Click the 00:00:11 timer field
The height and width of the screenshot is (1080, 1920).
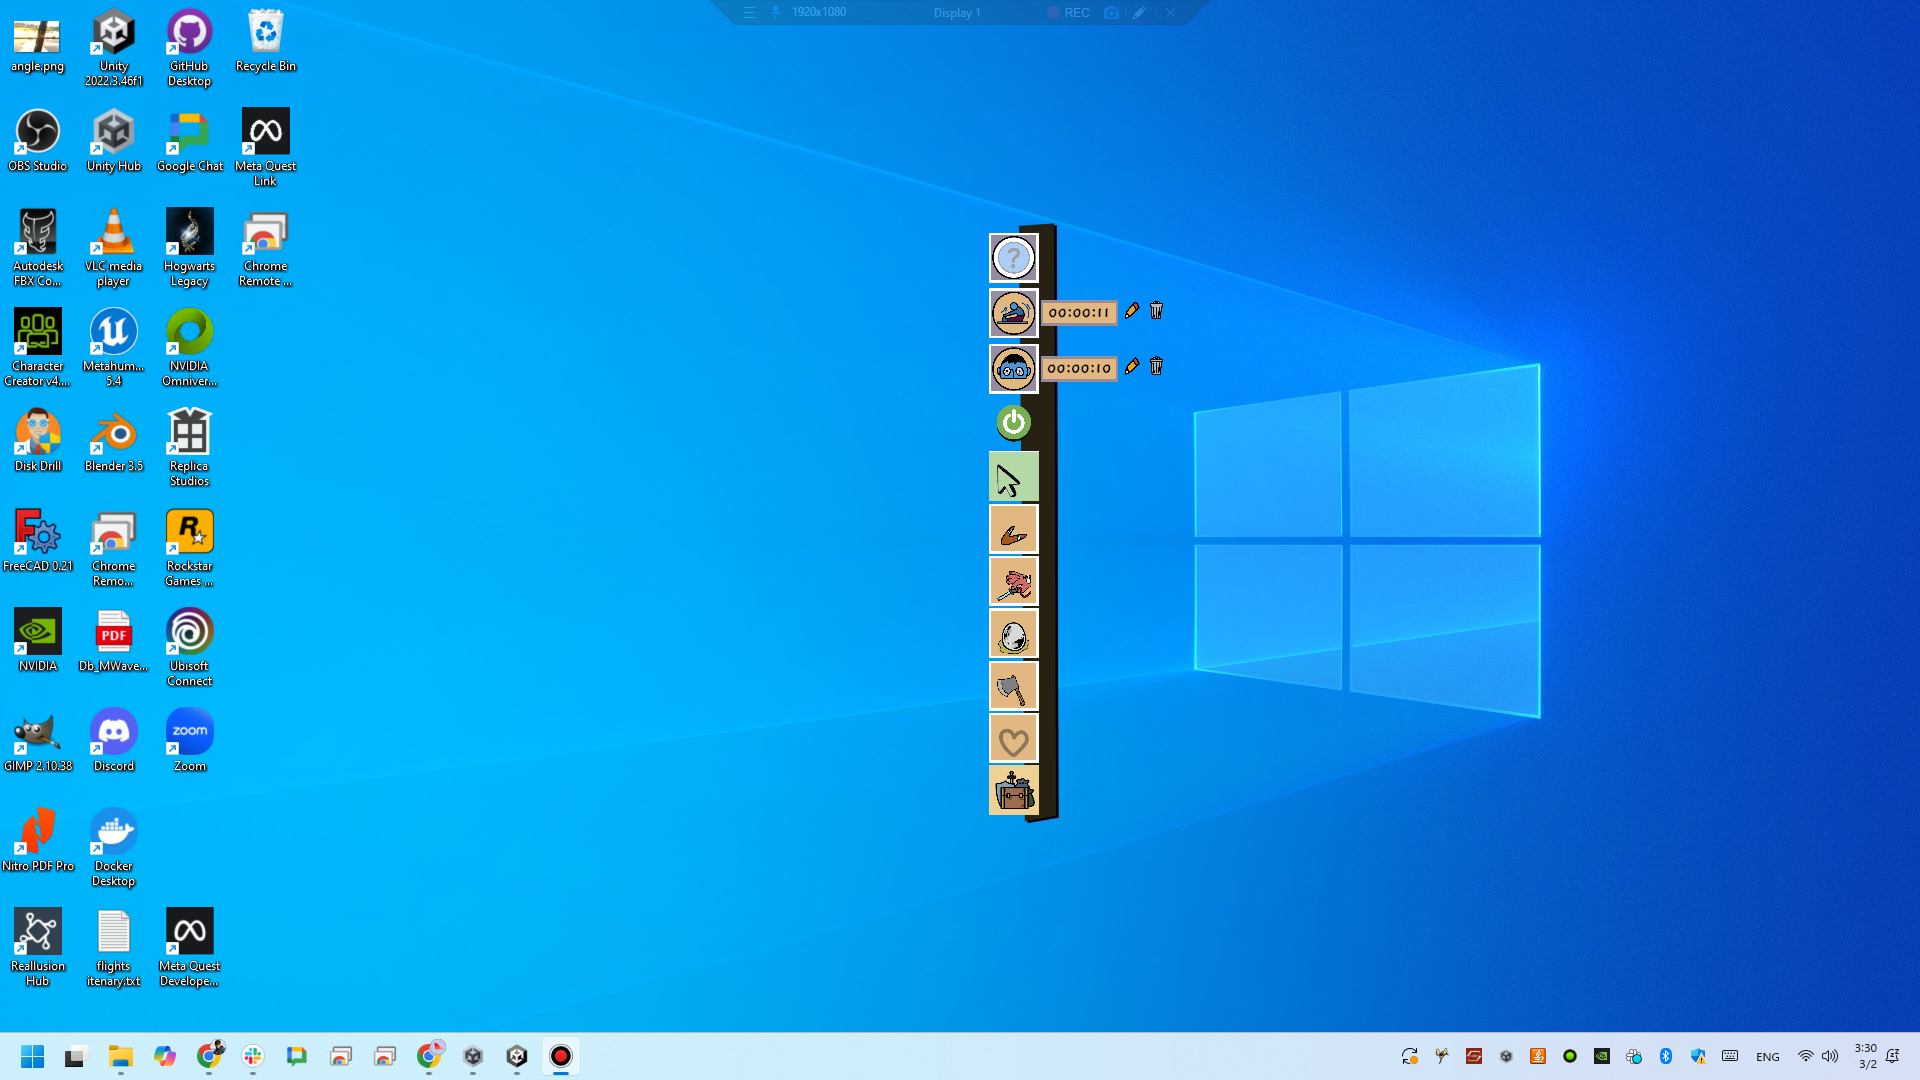pyautogui.click(x=1079, y=313)
